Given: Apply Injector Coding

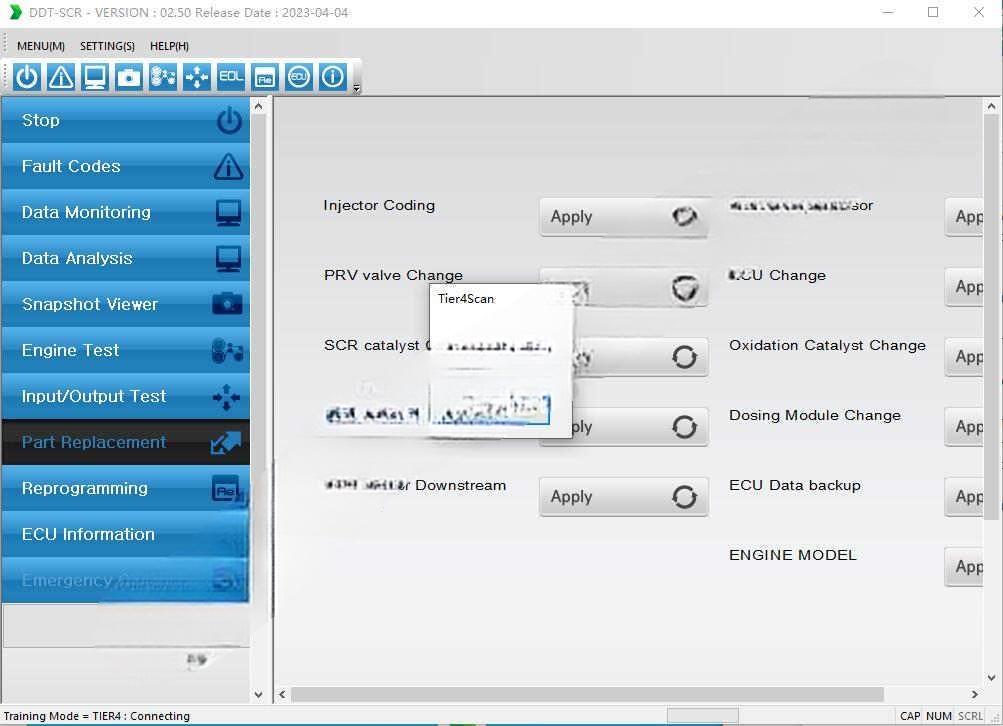Looking at the screenshot, I should pyautogui.click(x=623, y=217).
